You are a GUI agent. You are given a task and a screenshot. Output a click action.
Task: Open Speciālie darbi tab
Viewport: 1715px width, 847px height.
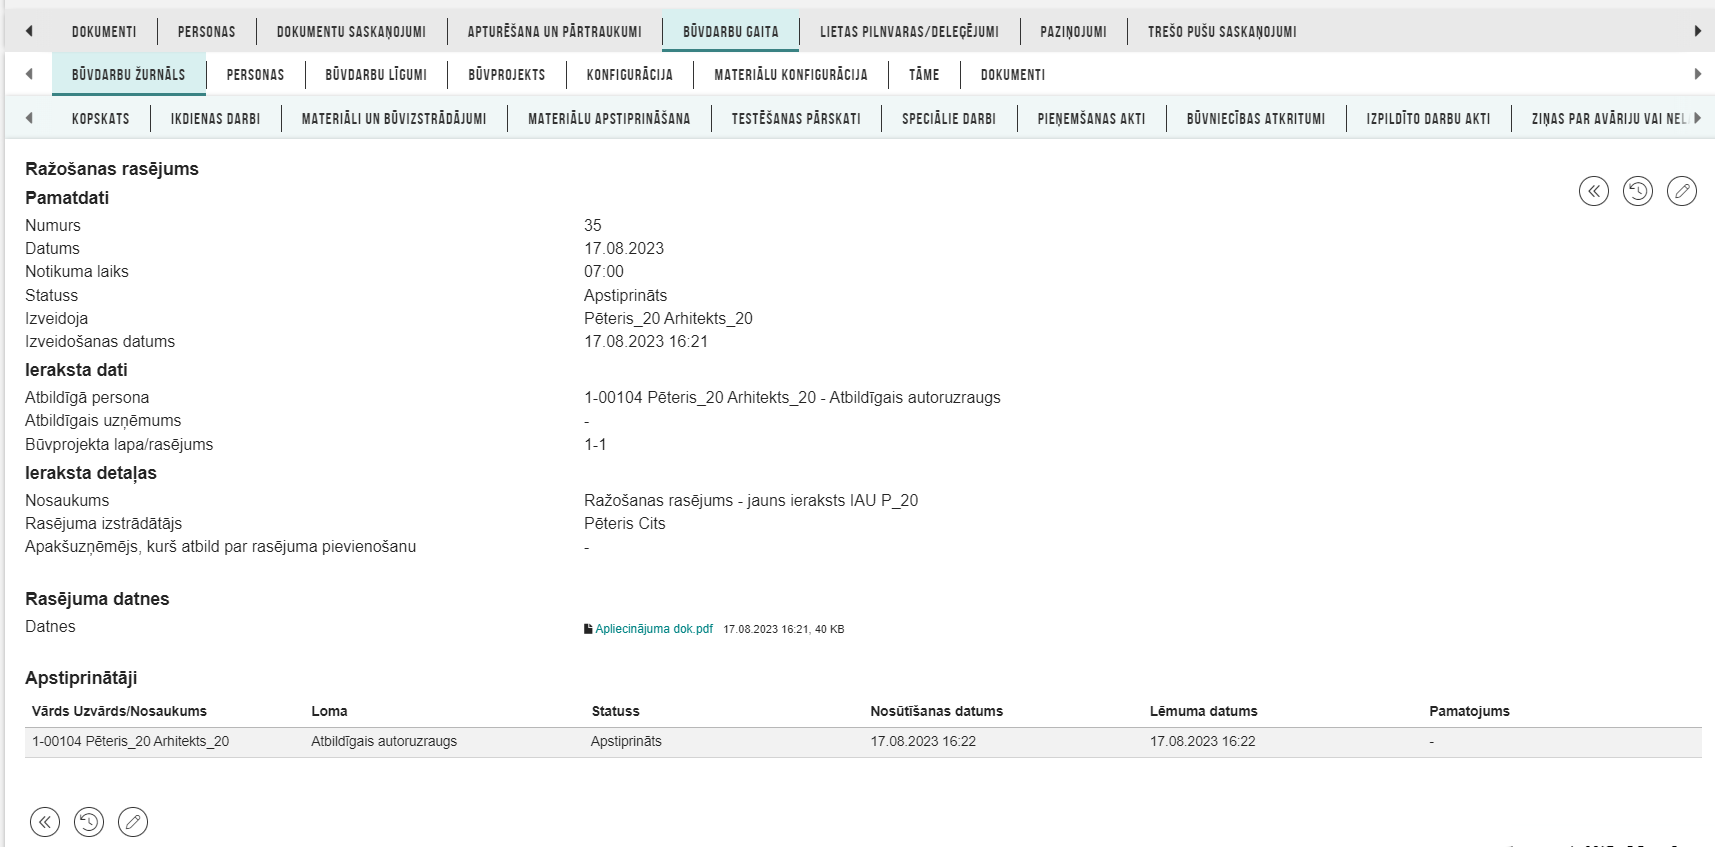[x=949, y=119]
